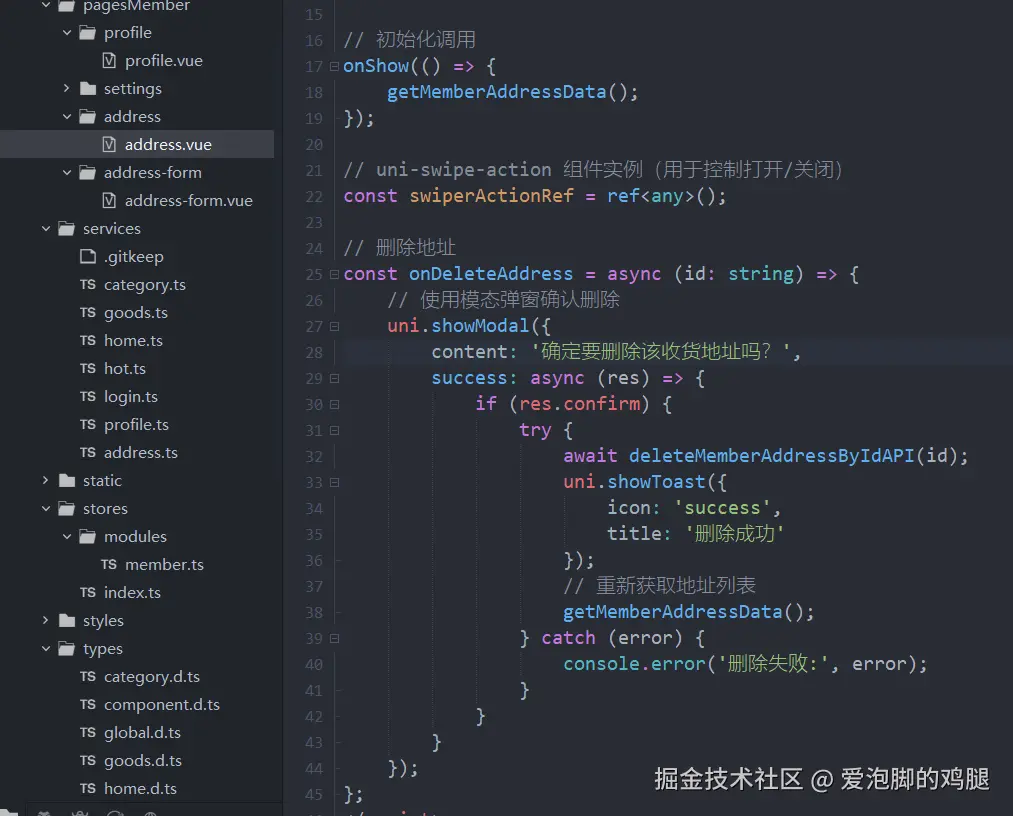Expand the settings folder
The height and width of the screenshot is (816, 1013).
67,88
